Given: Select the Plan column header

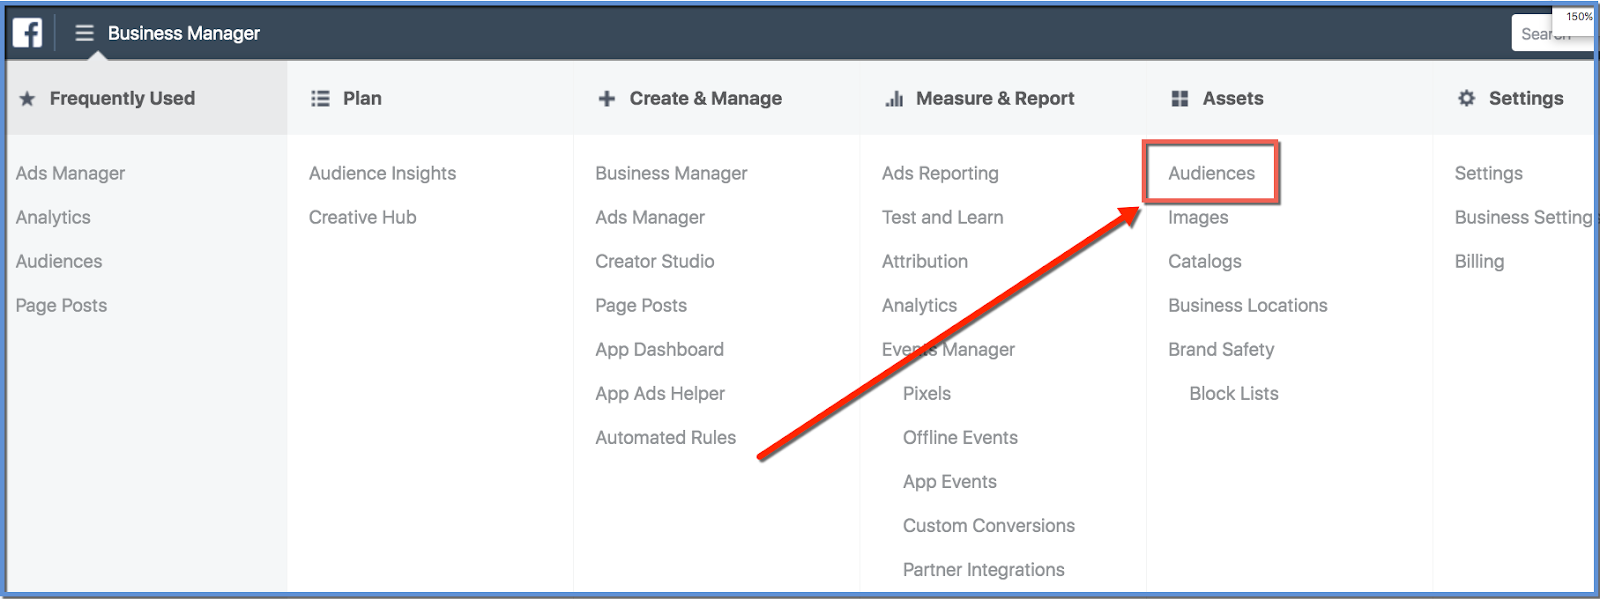Looking at the screenshot, I should pos(362,98).
